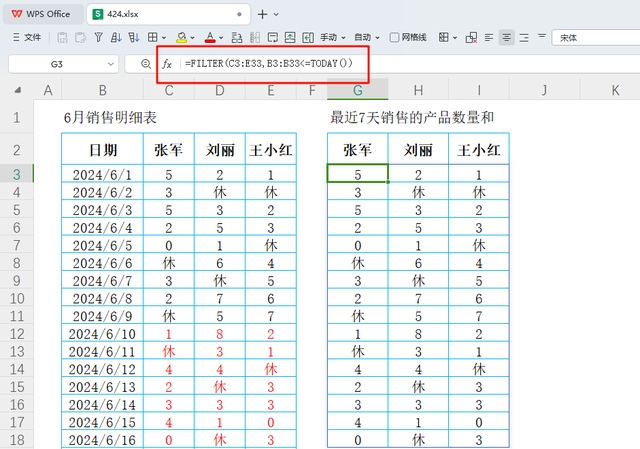Open the Name Box dropdown showing G3
The height and width of the screenshot is (449, 640).
tap(111, 64)
